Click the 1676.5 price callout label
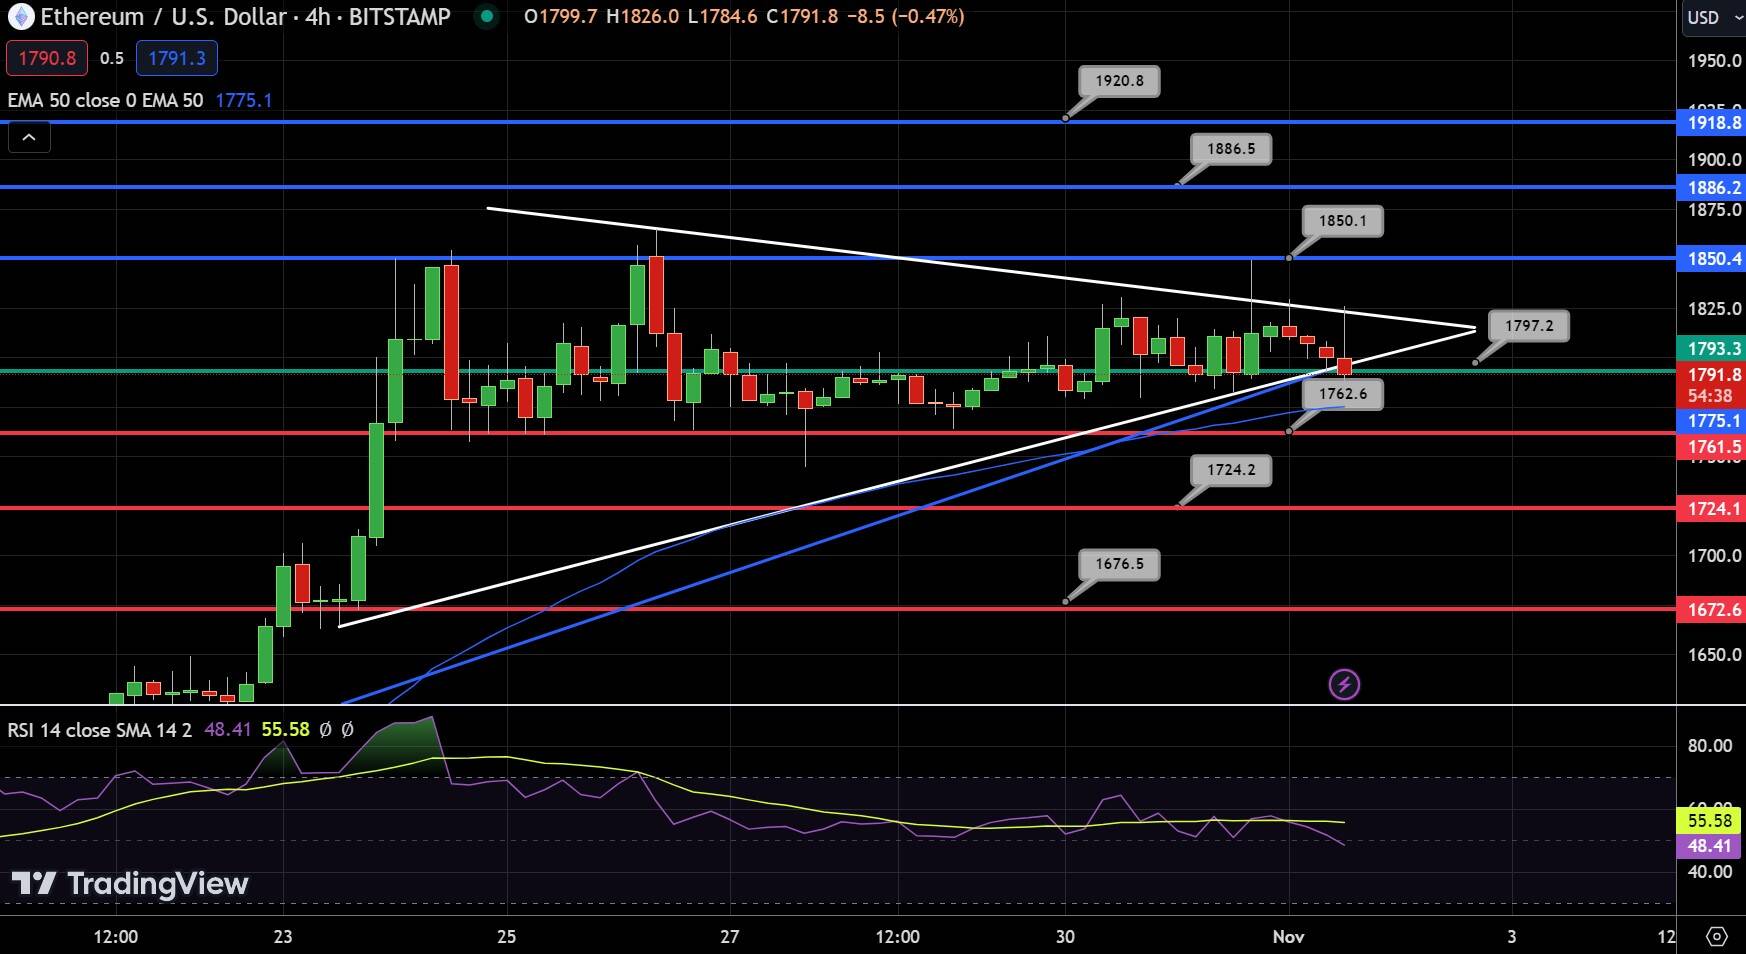The width and height of the screenshot is (1746, 954). tap(1119, 564)
